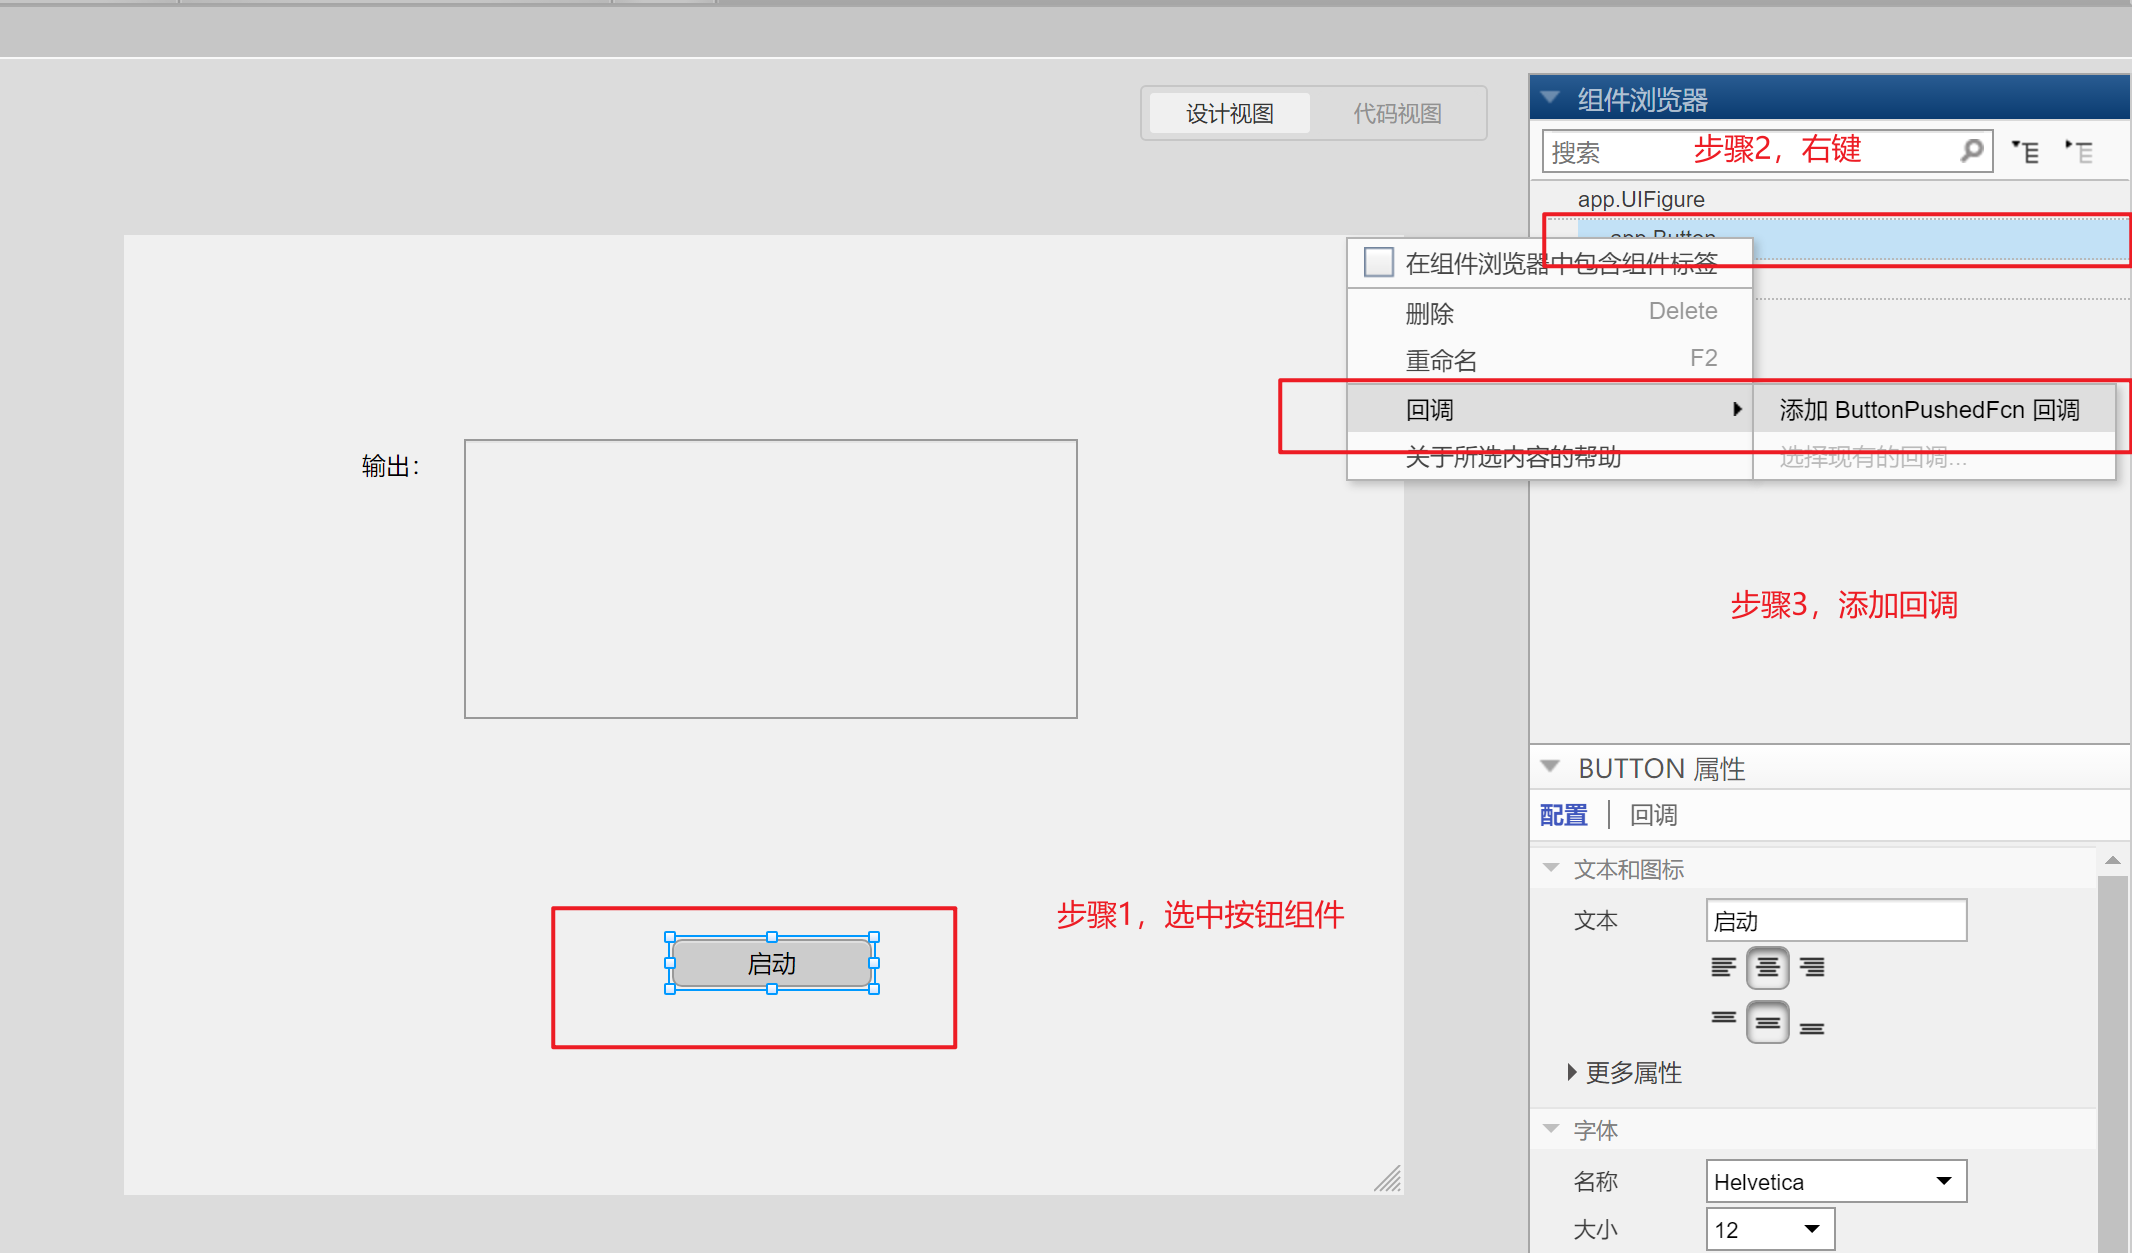Select the top vertical alignment icon
Image resolution: width=2132 pixels, height=1253 pixels.
(1723, 1017)
